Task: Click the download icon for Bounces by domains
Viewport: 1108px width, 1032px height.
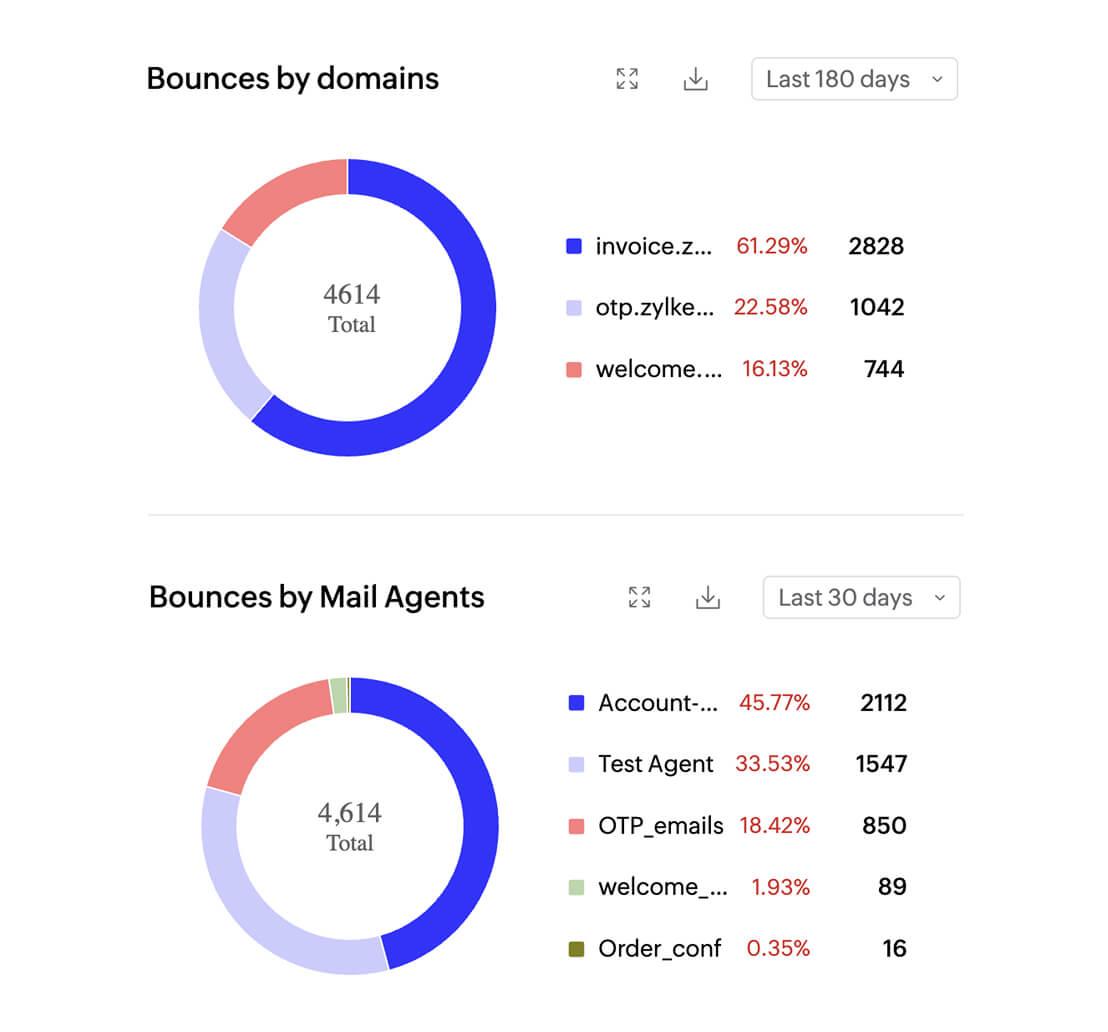Action: click(x=695, y=79)
